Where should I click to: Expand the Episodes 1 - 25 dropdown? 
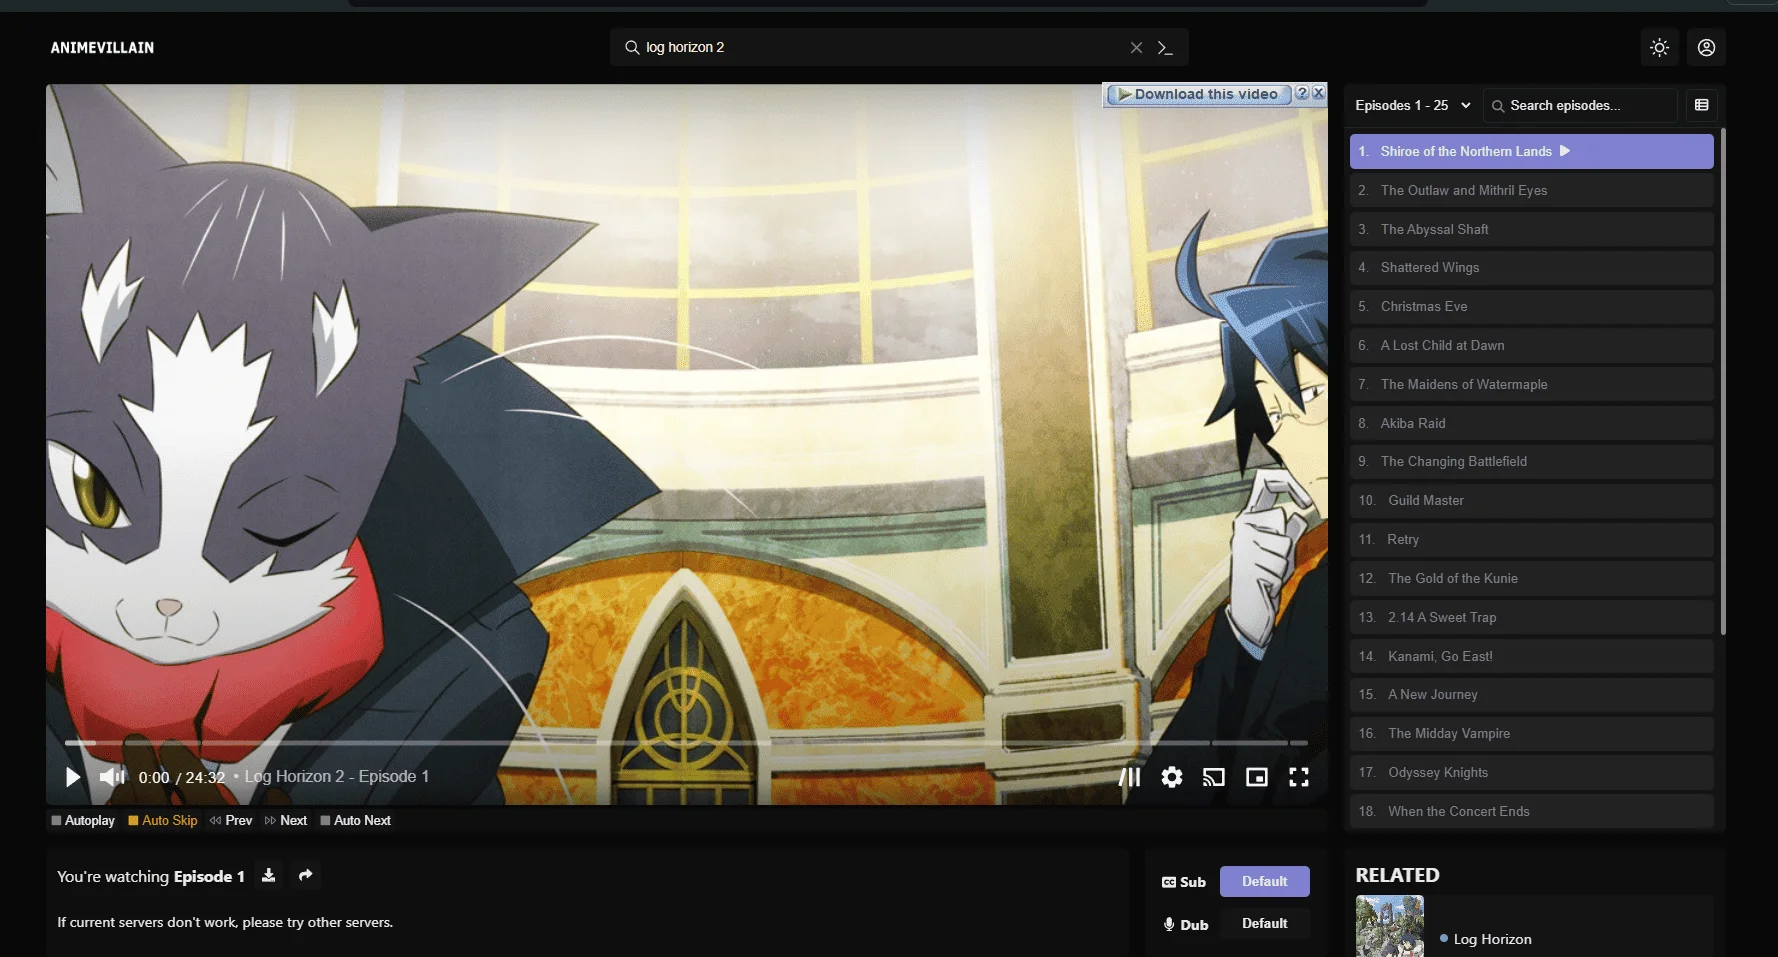pos(1412,105)
